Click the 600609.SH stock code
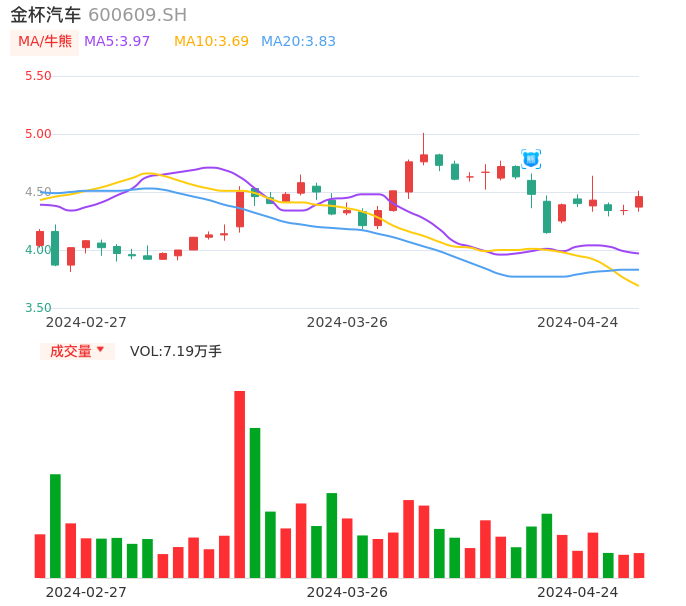686x606 pixels. (137, 15)
